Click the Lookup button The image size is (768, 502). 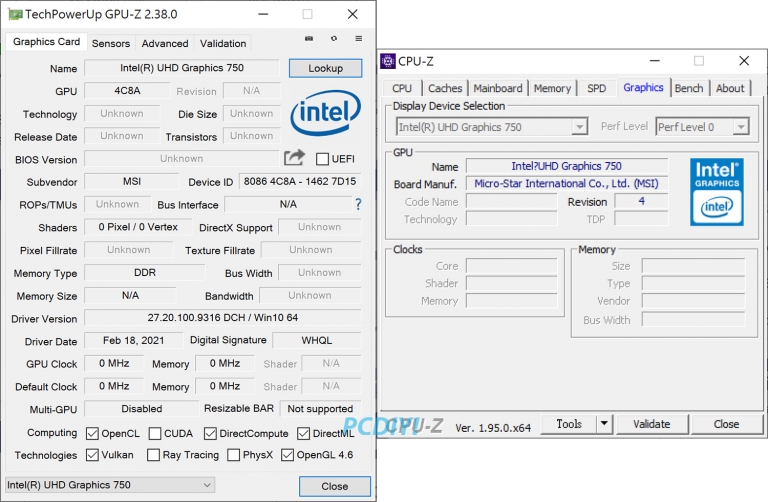[x=326, y=68]
